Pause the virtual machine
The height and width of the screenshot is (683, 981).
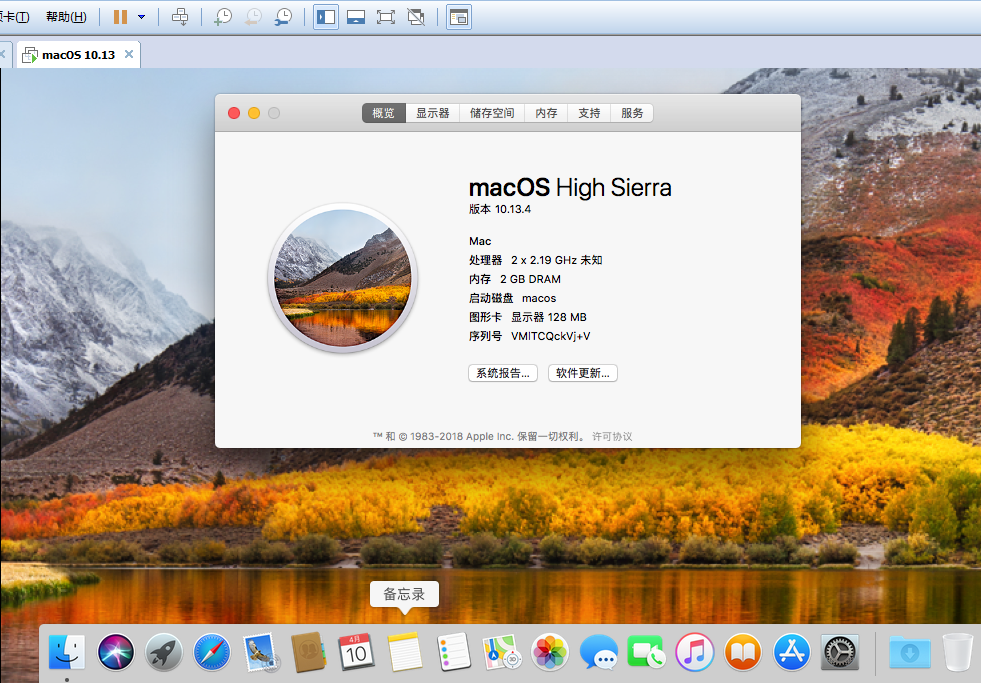click(x=120, y=17)
